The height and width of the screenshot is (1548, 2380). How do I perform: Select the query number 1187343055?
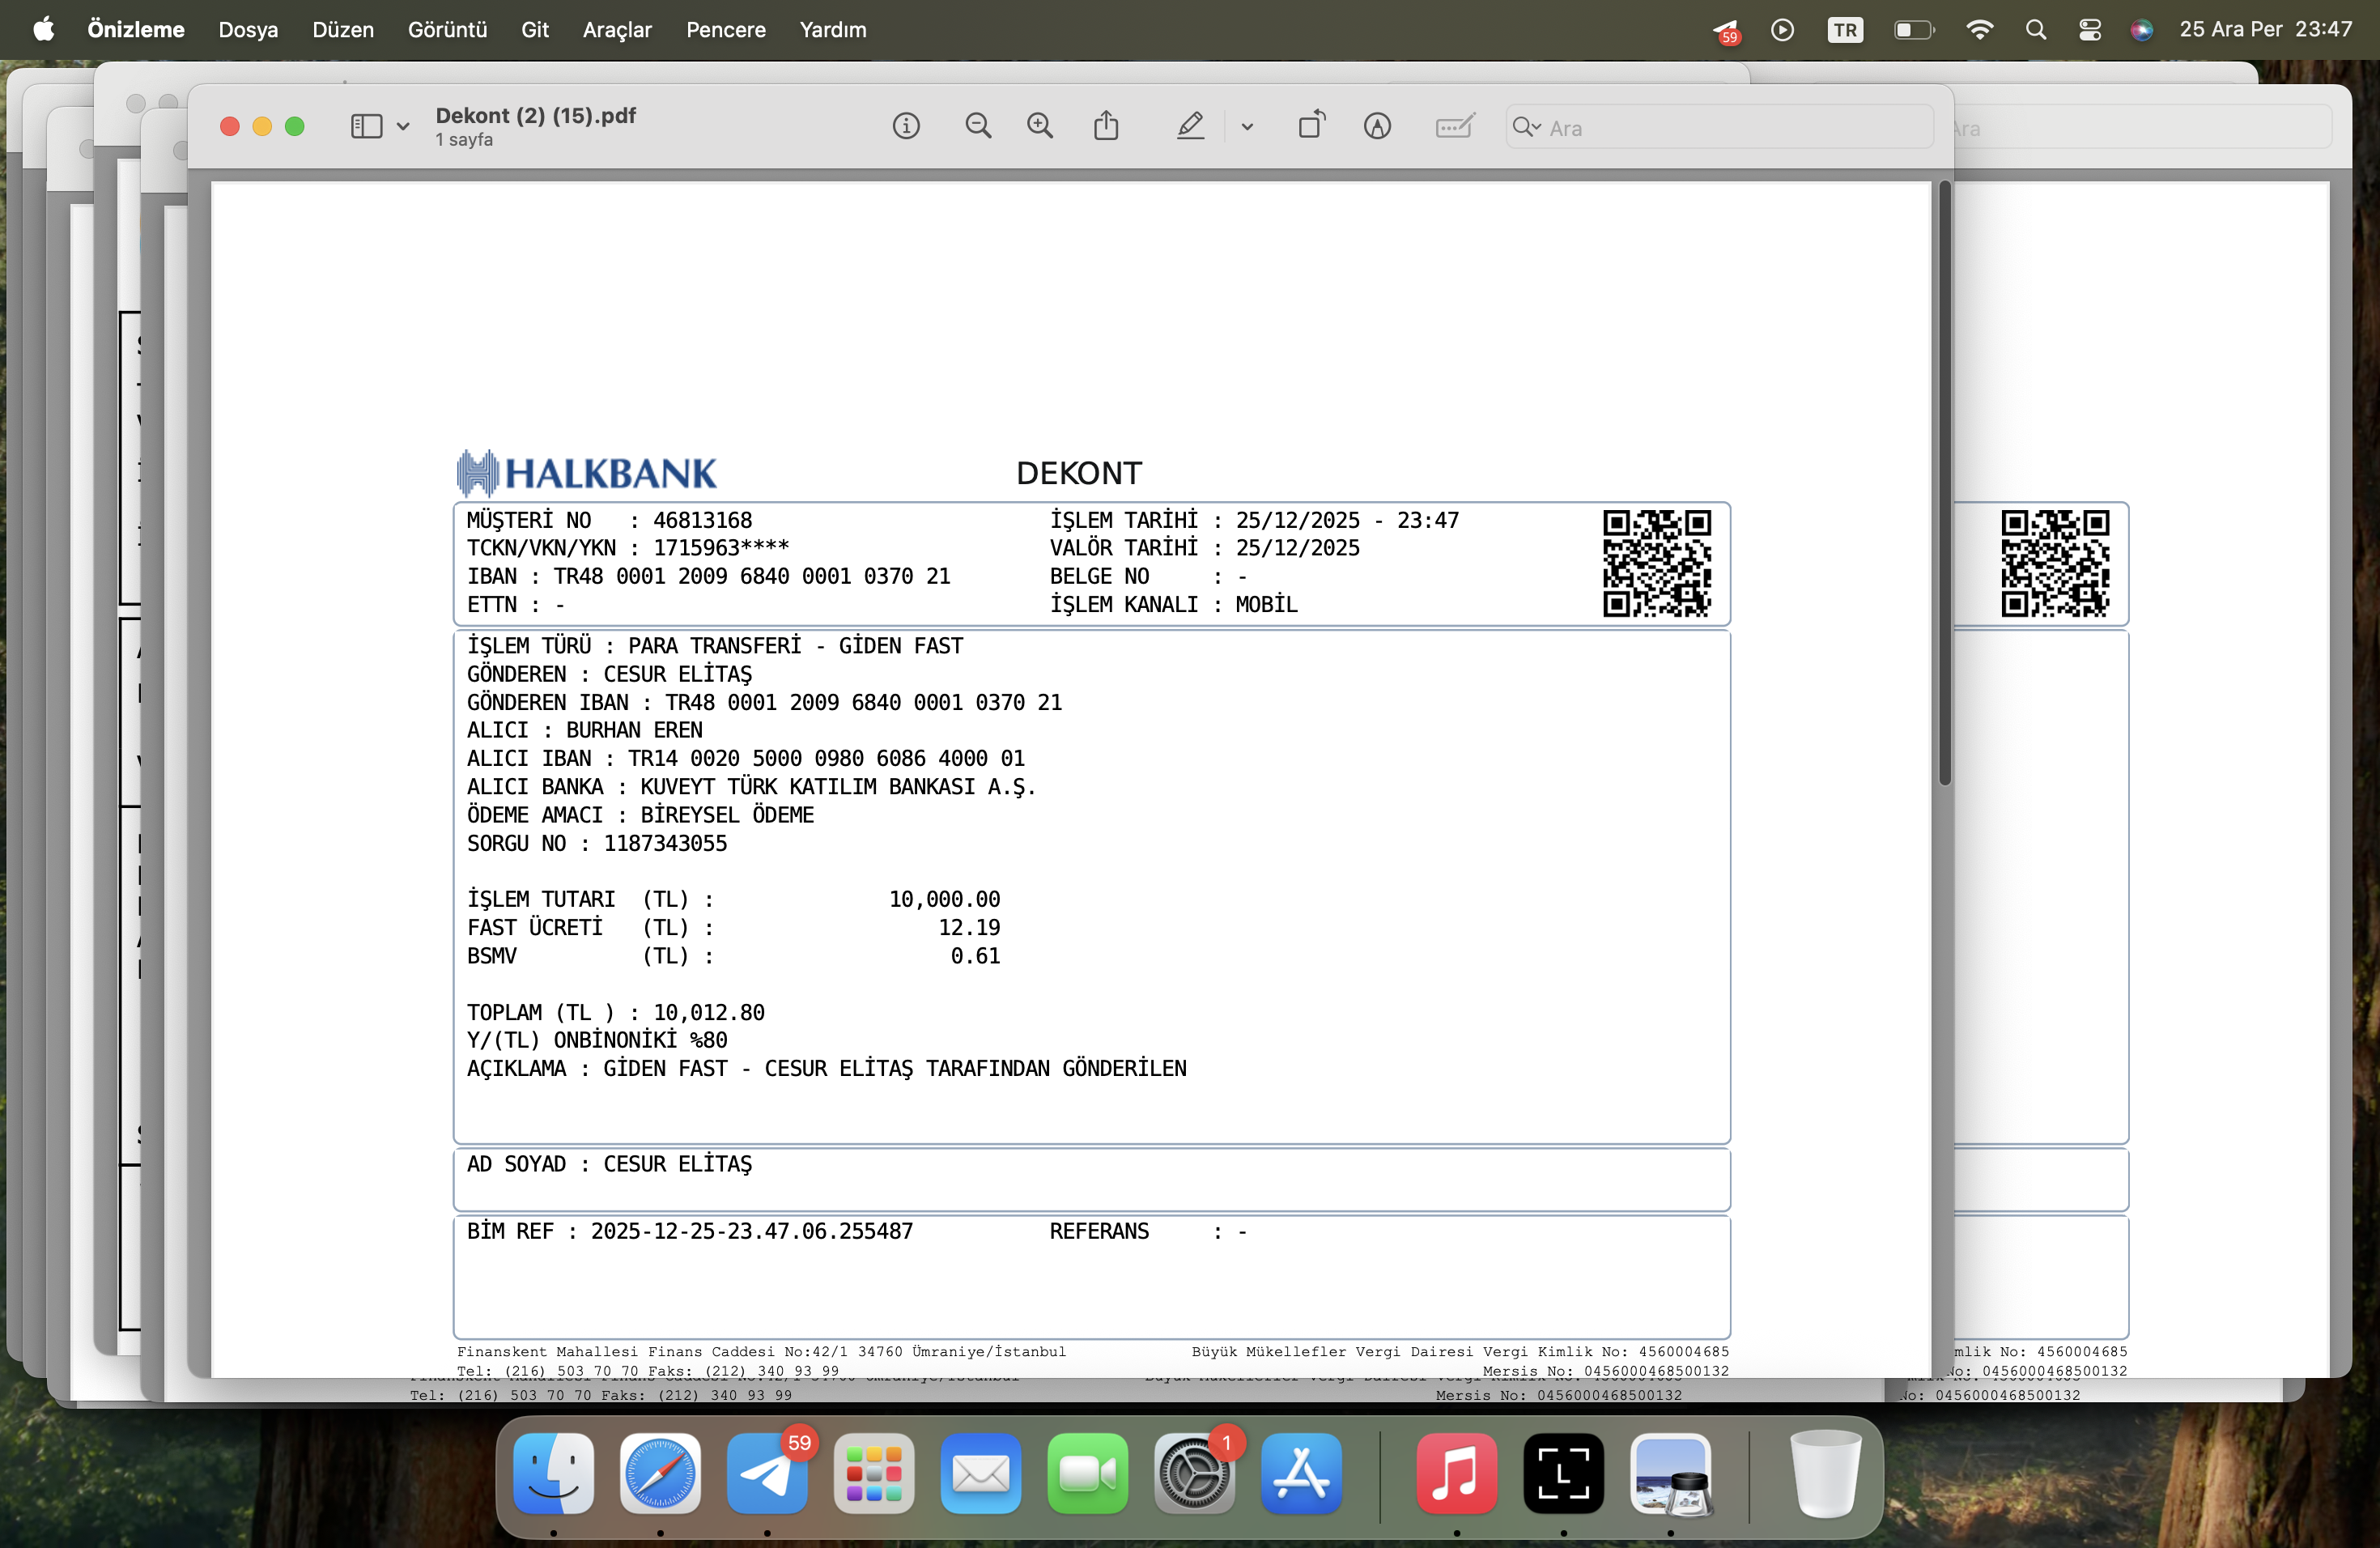[665, 843]
